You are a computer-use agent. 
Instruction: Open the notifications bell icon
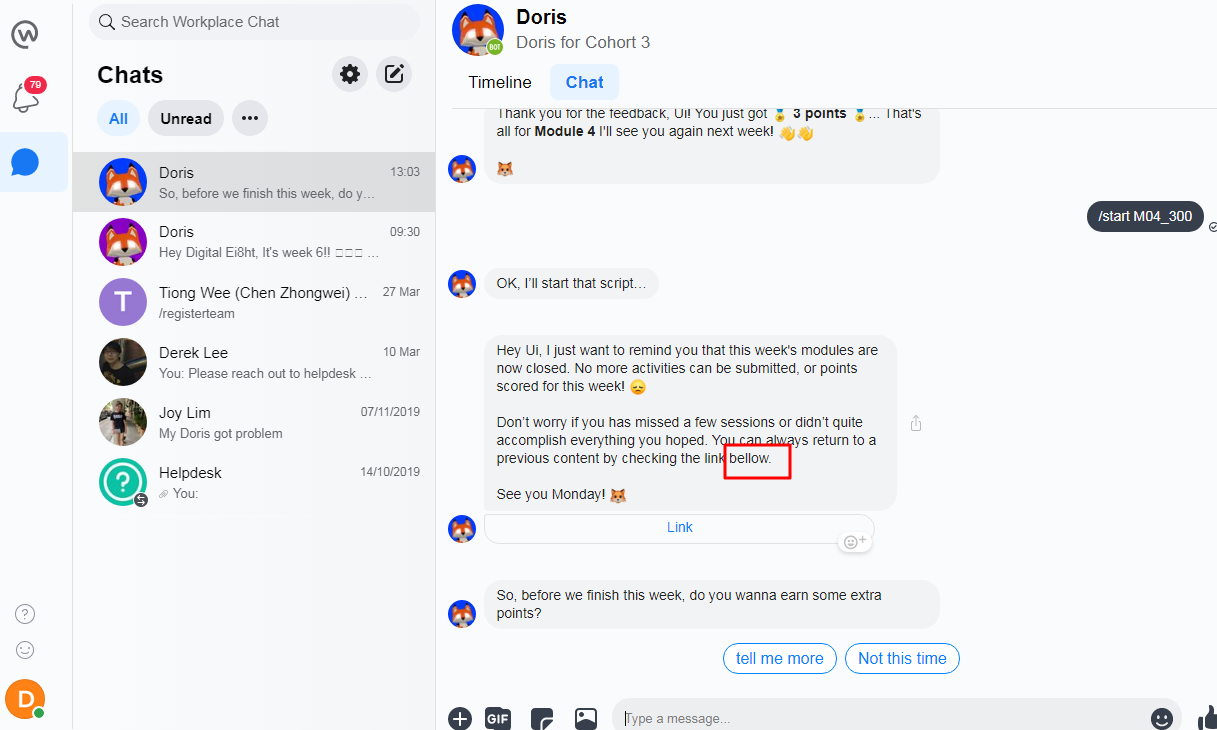click(x=26, y=98)
